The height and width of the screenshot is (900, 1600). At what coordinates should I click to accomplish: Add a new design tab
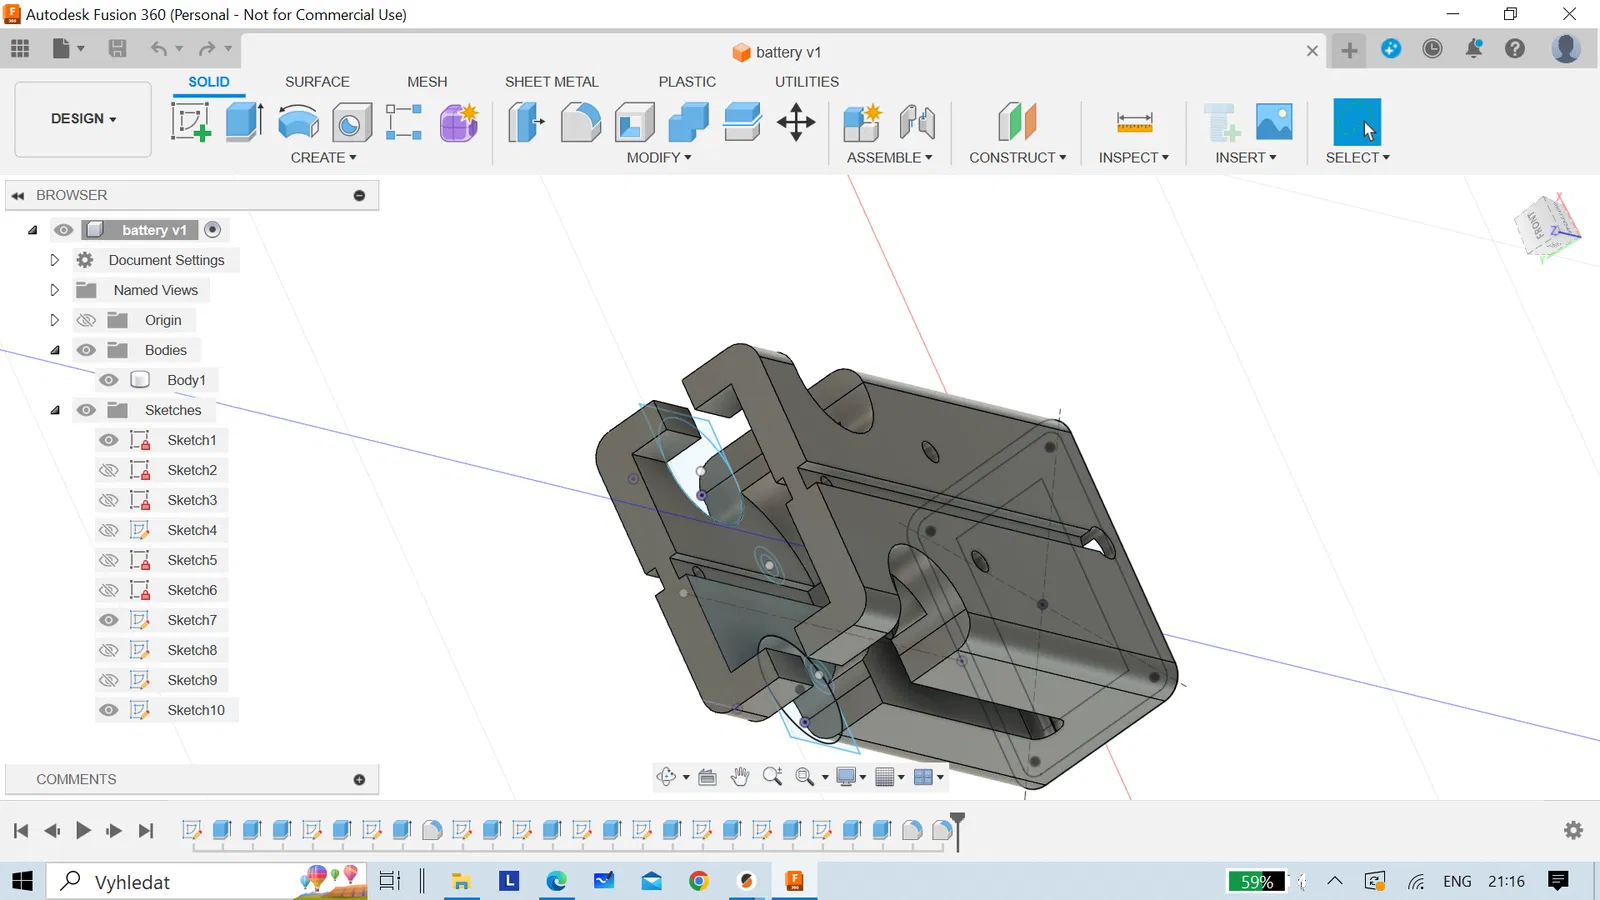point(1349,50)
